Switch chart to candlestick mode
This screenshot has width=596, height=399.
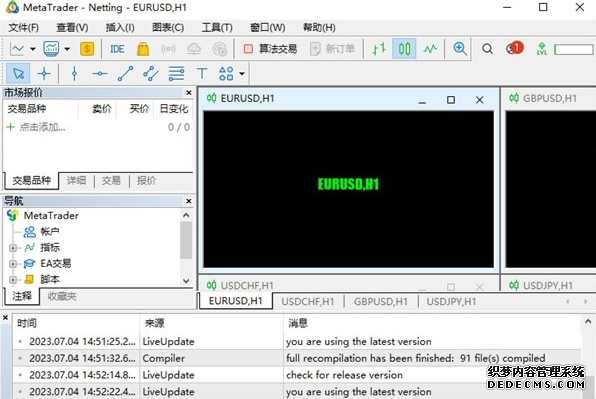coord(404,49)
